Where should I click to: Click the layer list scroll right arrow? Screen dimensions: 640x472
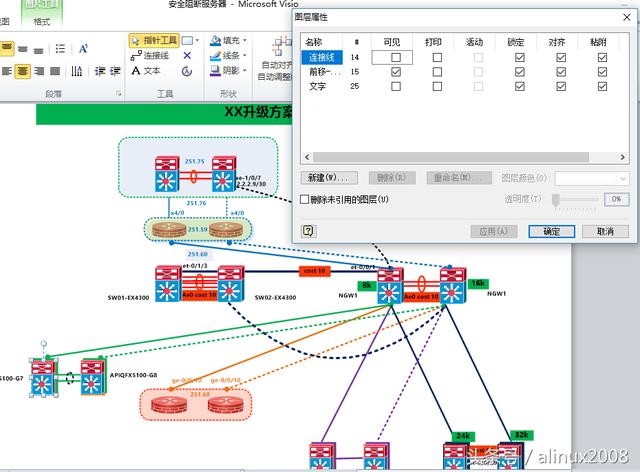pos(622,157)
